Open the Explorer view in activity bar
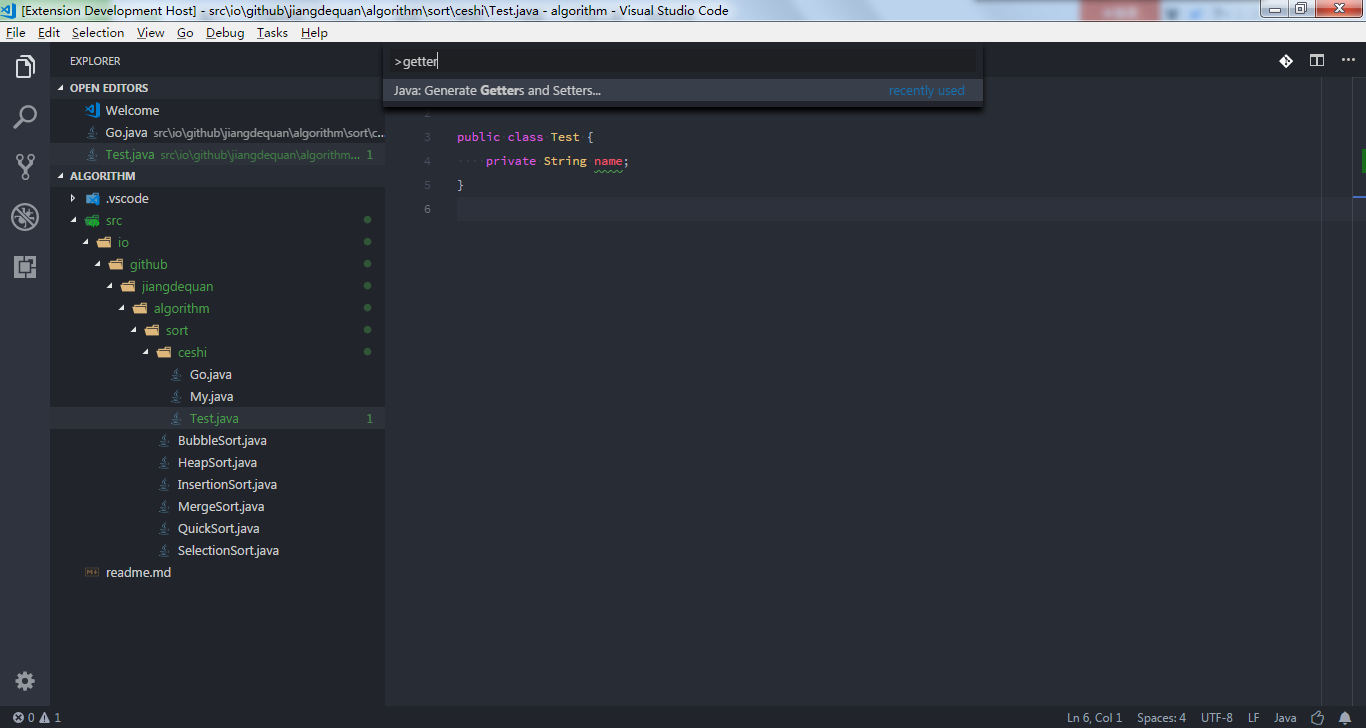This screenshot has height=728, width=1366. 25,67
